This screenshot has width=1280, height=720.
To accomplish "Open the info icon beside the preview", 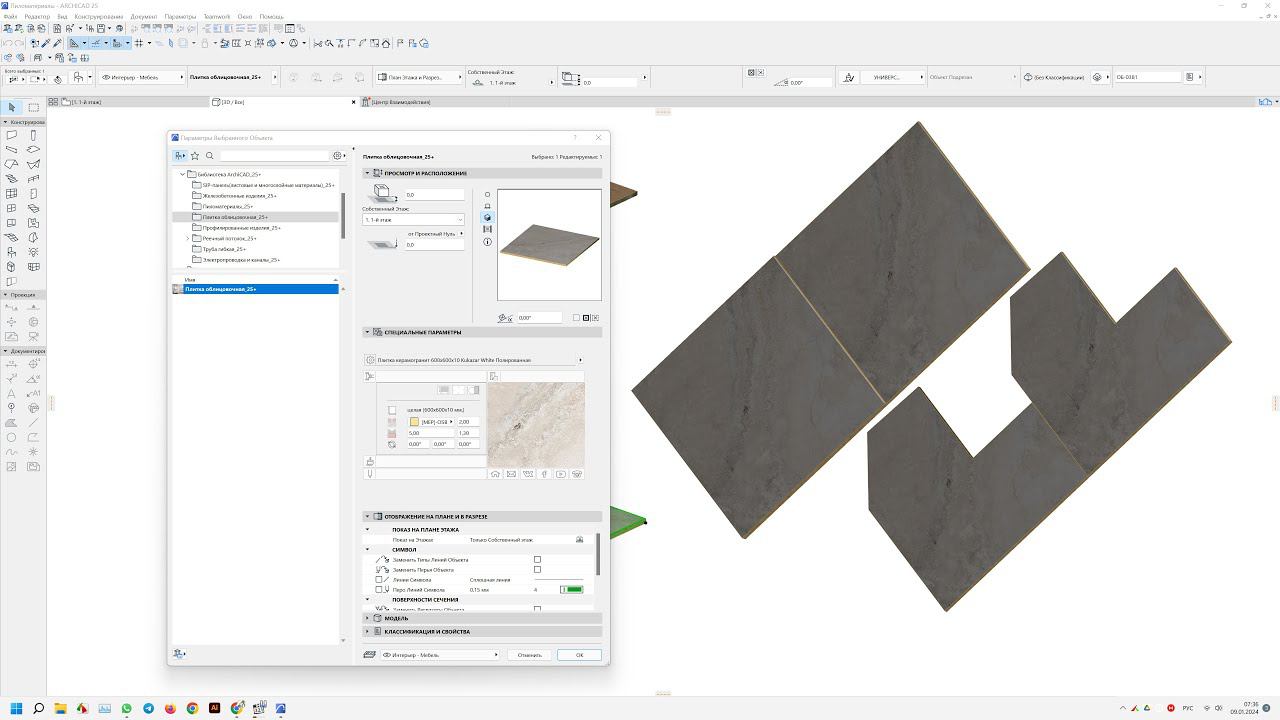I will tap(487, 242).
